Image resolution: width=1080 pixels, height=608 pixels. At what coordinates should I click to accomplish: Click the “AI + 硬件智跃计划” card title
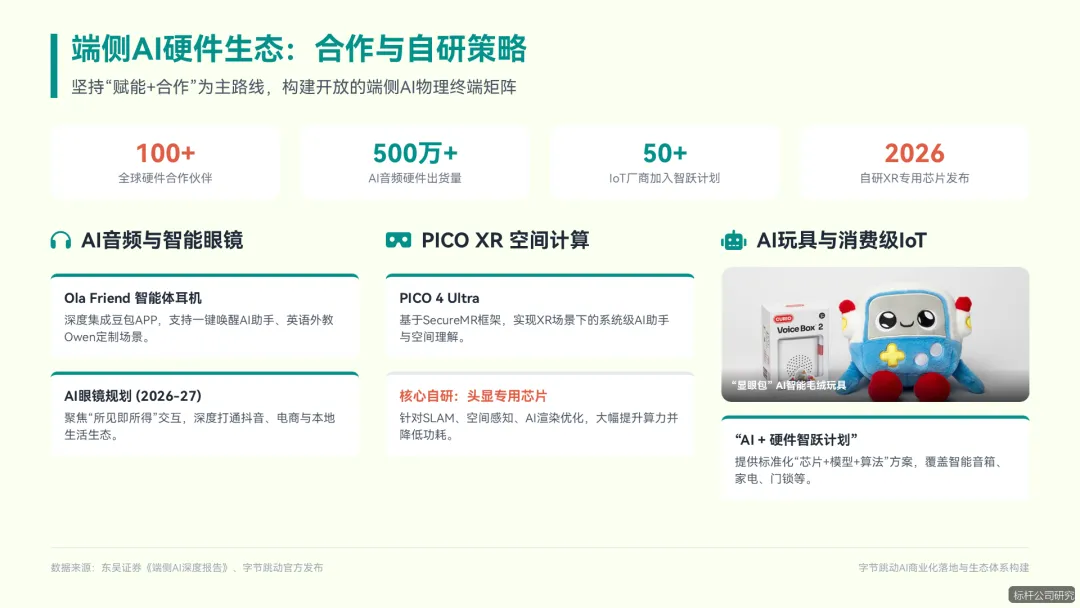click(x=796, y=440)
